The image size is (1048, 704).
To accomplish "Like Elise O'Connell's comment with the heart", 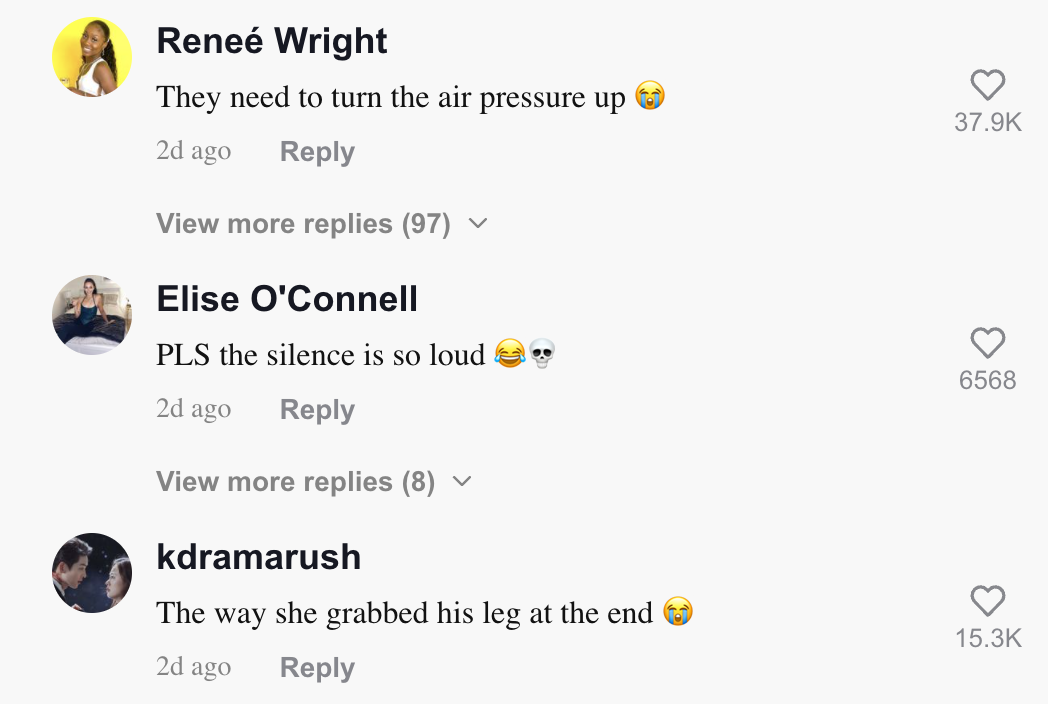I will pos(987,344).
